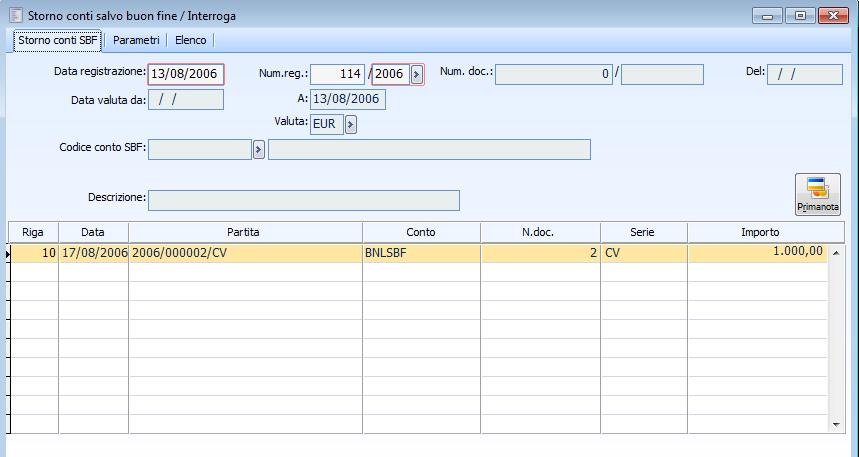Select the conto cell BNLSBF
This screenshot has height=457, width=859.
(x=422, y=253)
